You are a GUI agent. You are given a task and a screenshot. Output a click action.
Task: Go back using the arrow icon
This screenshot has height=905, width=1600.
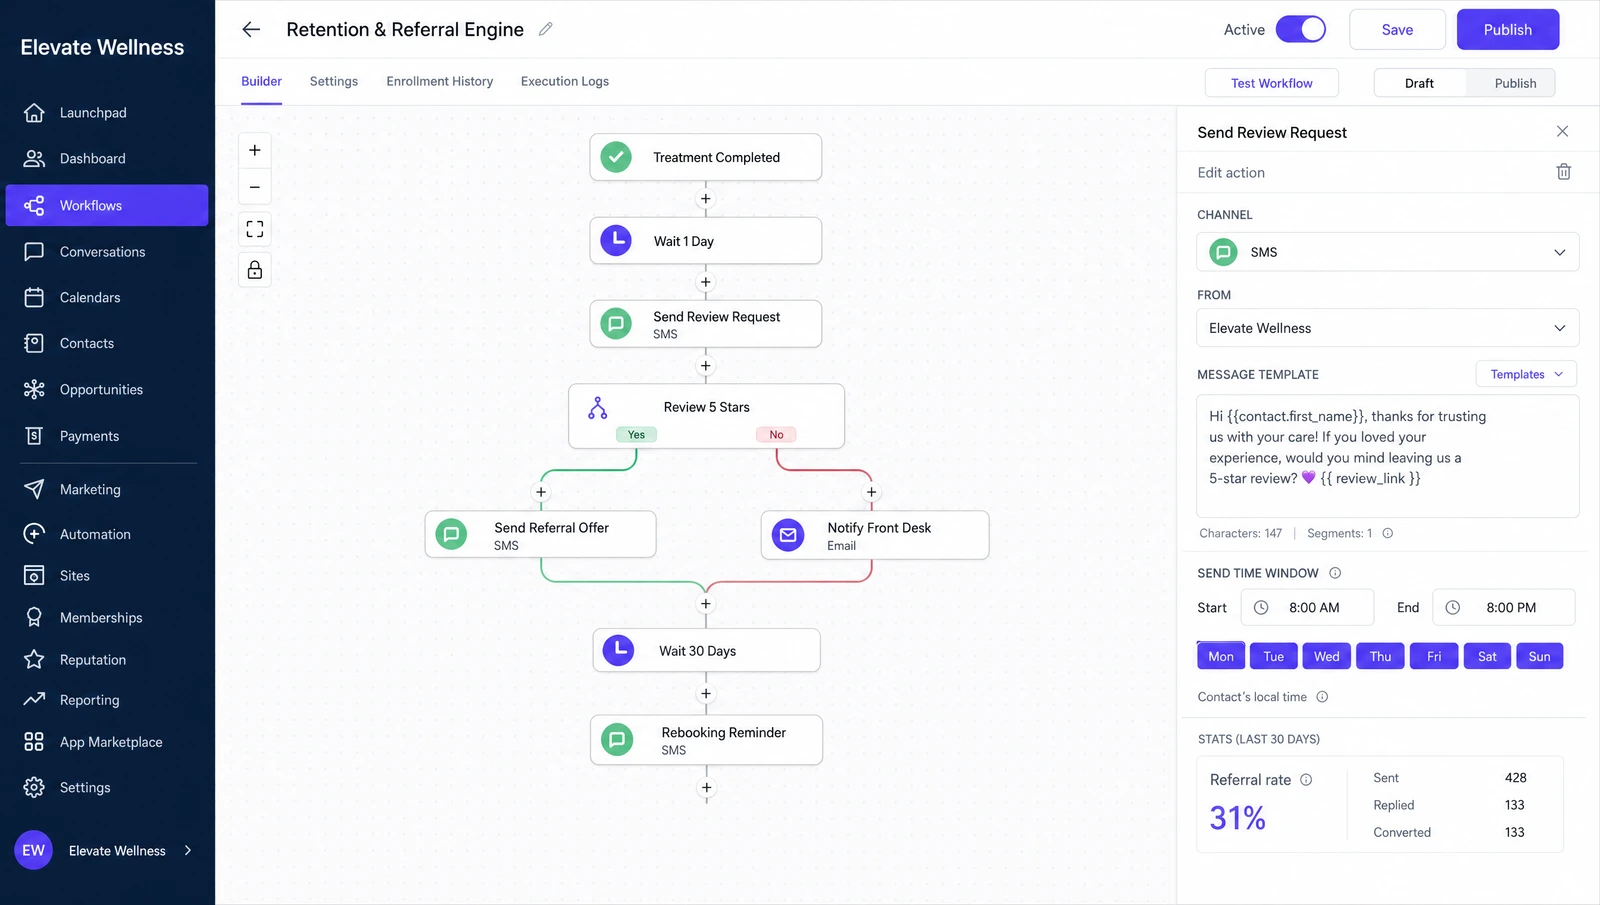point(251,29)
